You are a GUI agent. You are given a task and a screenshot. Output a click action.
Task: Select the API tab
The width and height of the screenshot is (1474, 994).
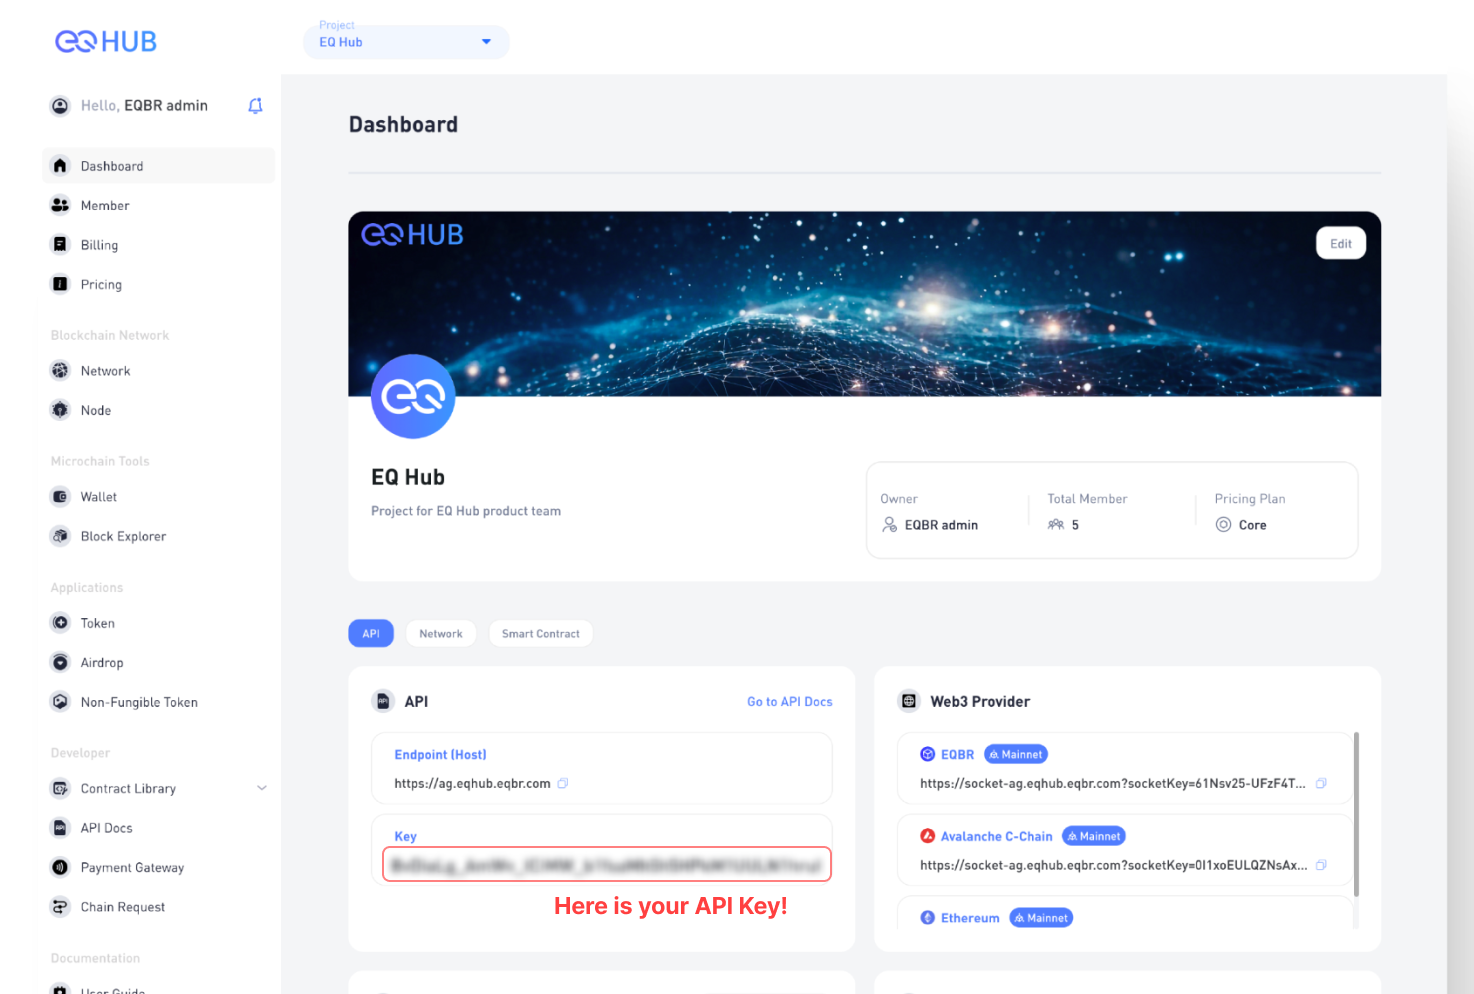coord(371,634)
